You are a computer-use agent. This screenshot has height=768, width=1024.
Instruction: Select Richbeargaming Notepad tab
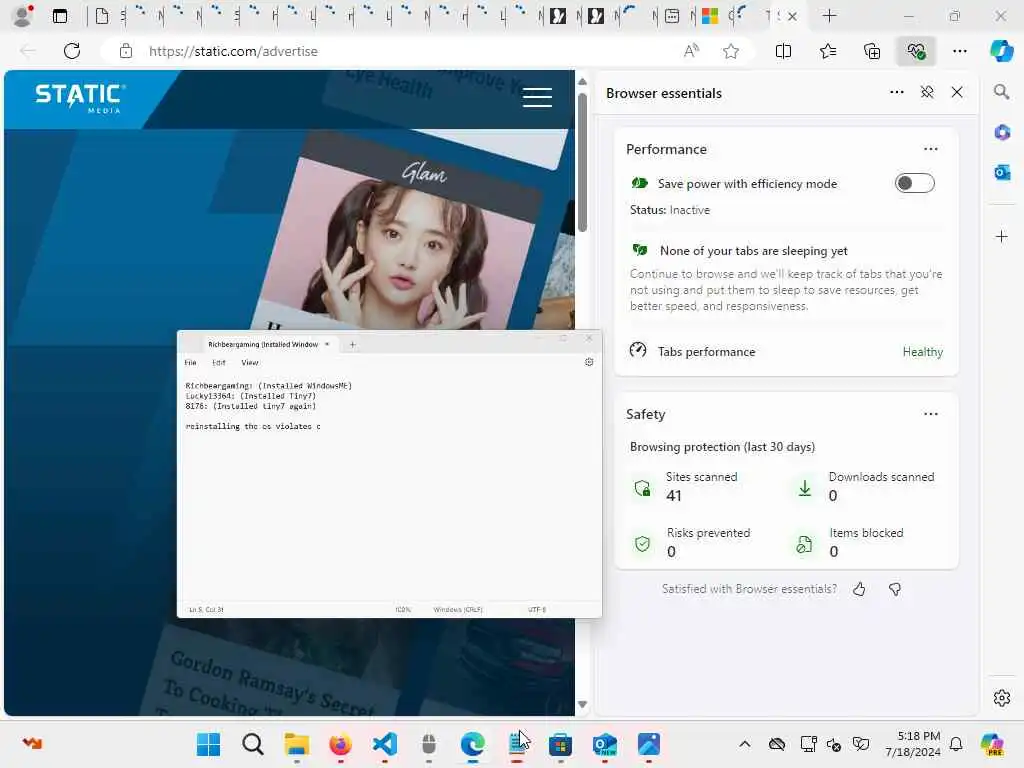[262, 344]
